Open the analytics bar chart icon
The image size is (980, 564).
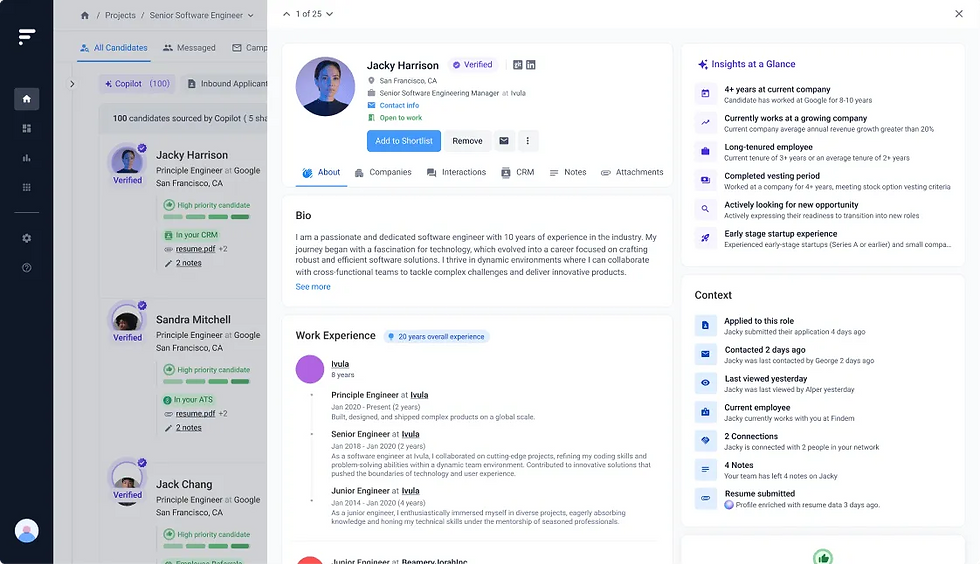(x=26, y=158)
